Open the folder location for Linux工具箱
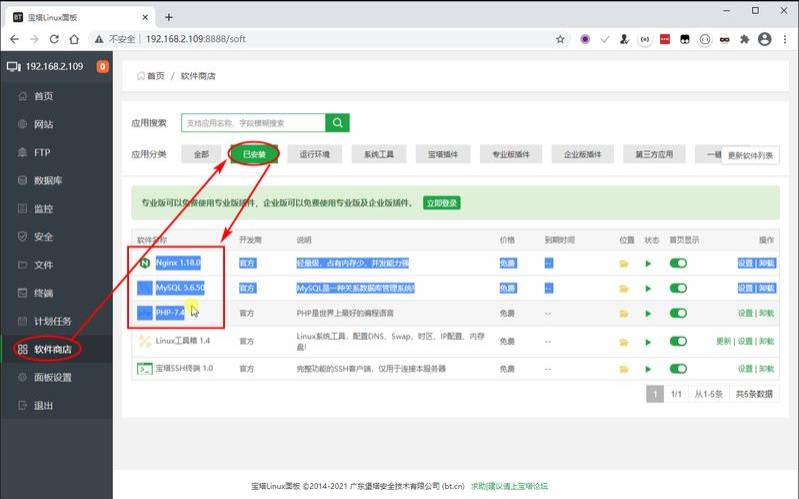Viewport: 799px width, 499px height. pyautogui.click(x=624, y=342)
